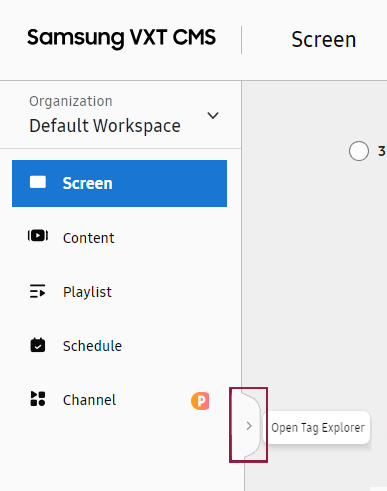
Task: Go to the Content section
Action: tap(88, 238)
